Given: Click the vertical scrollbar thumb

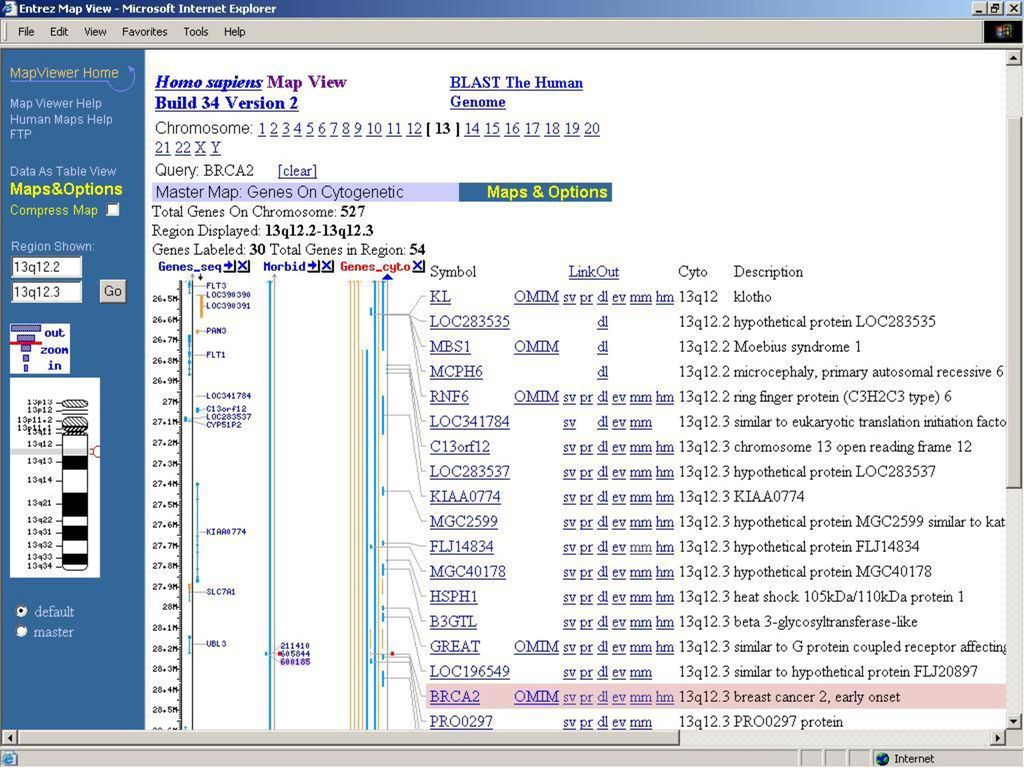Looking at the screenshot, I should pos(1014,302).
